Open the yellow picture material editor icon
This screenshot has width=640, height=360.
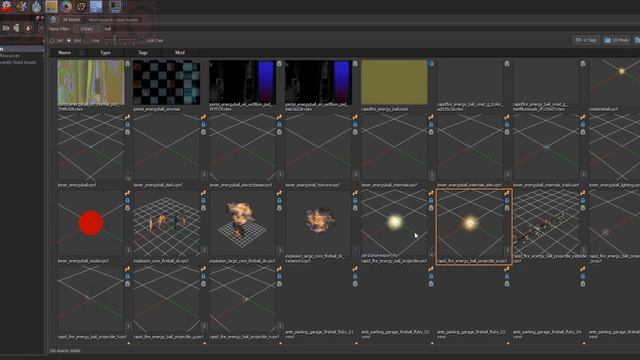51,6
